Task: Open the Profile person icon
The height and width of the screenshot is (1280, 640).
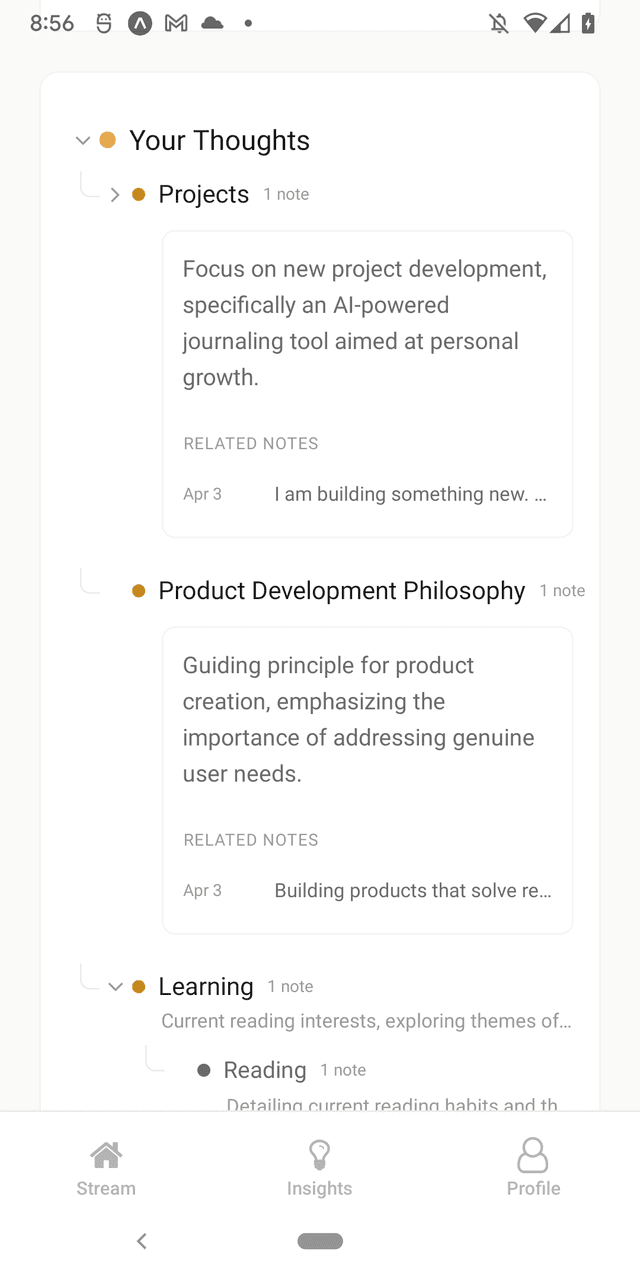Action: (533, 1156)
